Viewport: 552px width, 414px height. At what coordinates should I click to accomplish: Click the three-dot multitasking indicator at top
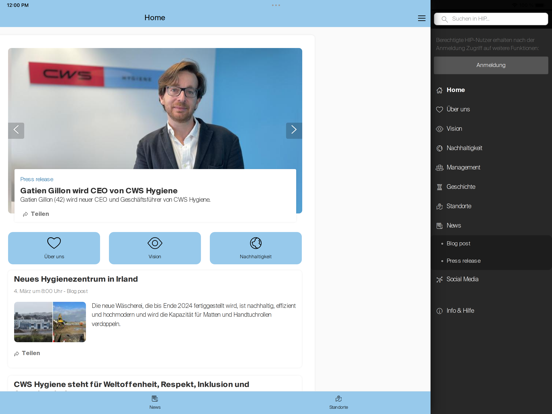tap(276, 5)
